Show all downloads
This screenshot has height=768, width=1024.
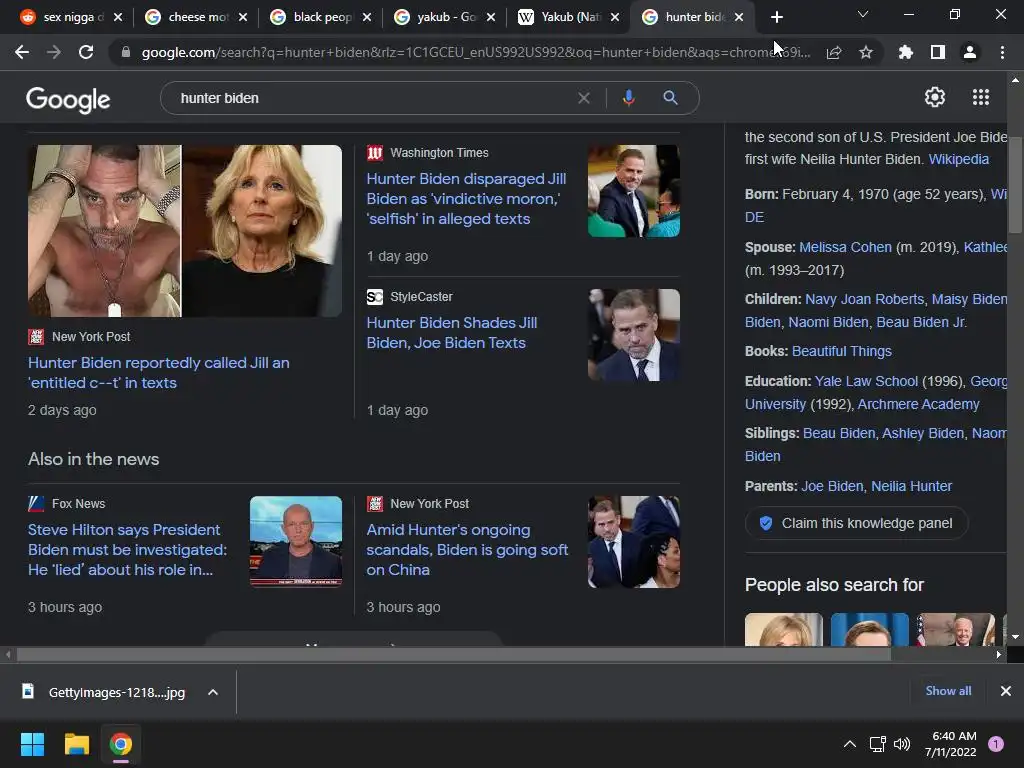coord(948,691)
